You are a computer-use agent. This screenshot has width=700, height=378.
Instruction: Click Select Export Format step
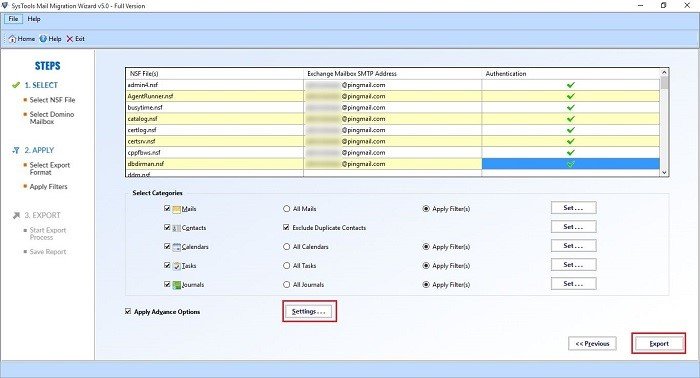(50, 169)
